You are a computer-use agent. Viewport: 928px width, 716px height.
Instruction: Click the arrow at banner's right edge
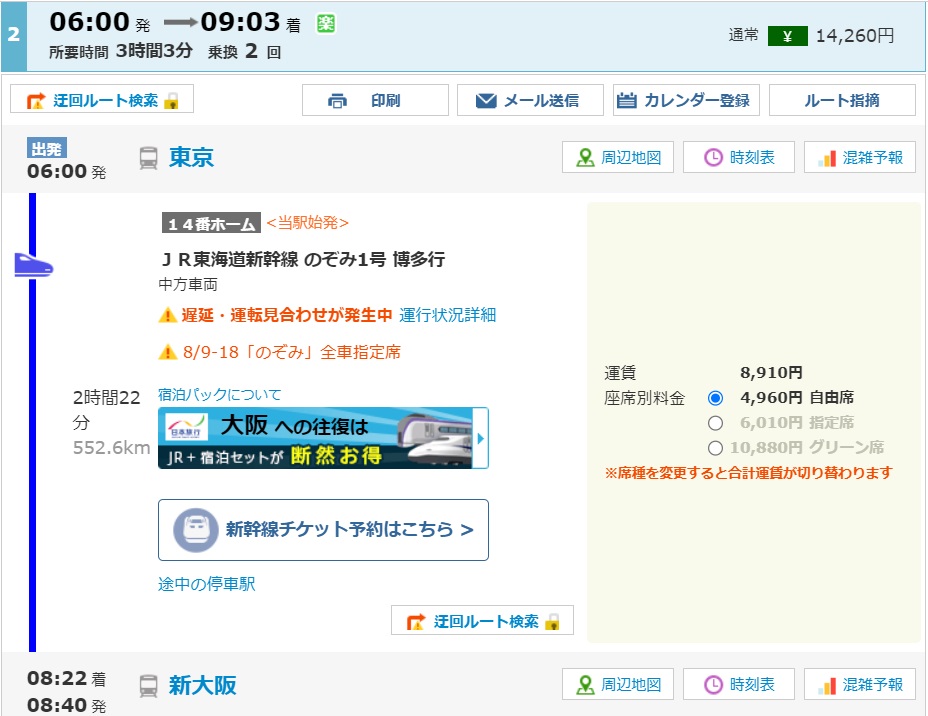(x=481, y=438)
